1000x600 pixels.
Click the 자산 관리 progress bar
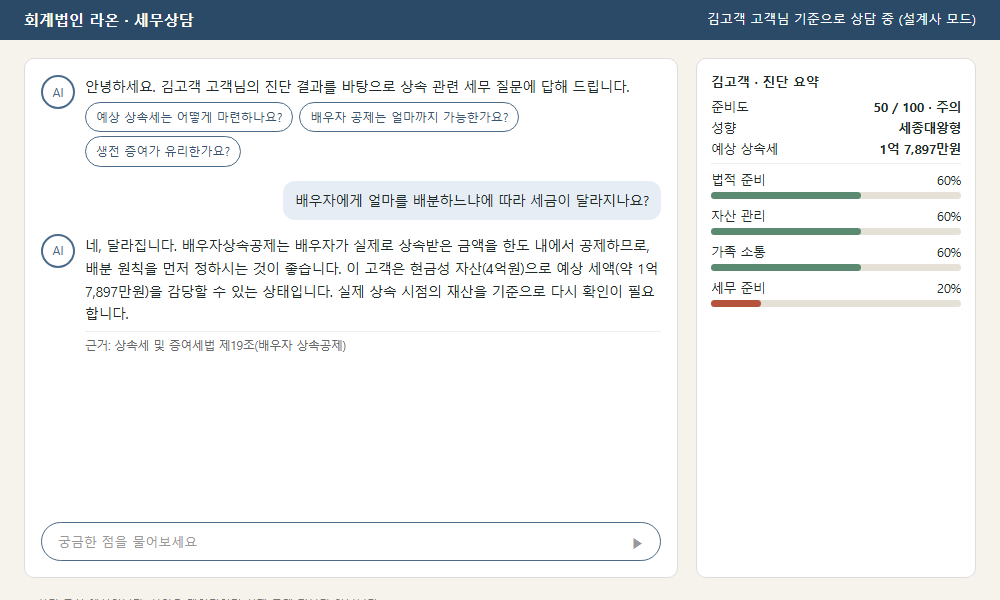[x=835, y=231]
